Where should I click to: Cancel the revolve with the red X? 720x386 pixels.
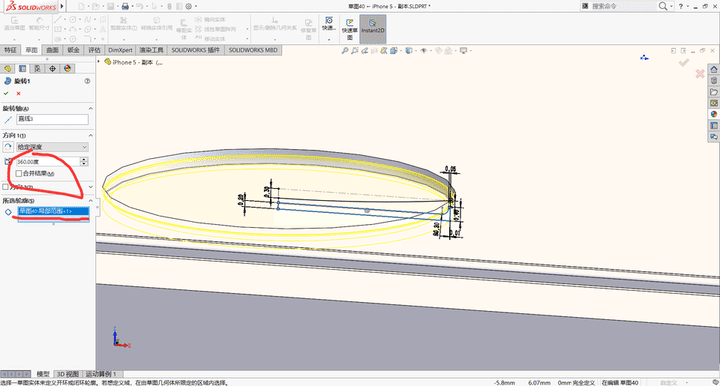[18, 93]
